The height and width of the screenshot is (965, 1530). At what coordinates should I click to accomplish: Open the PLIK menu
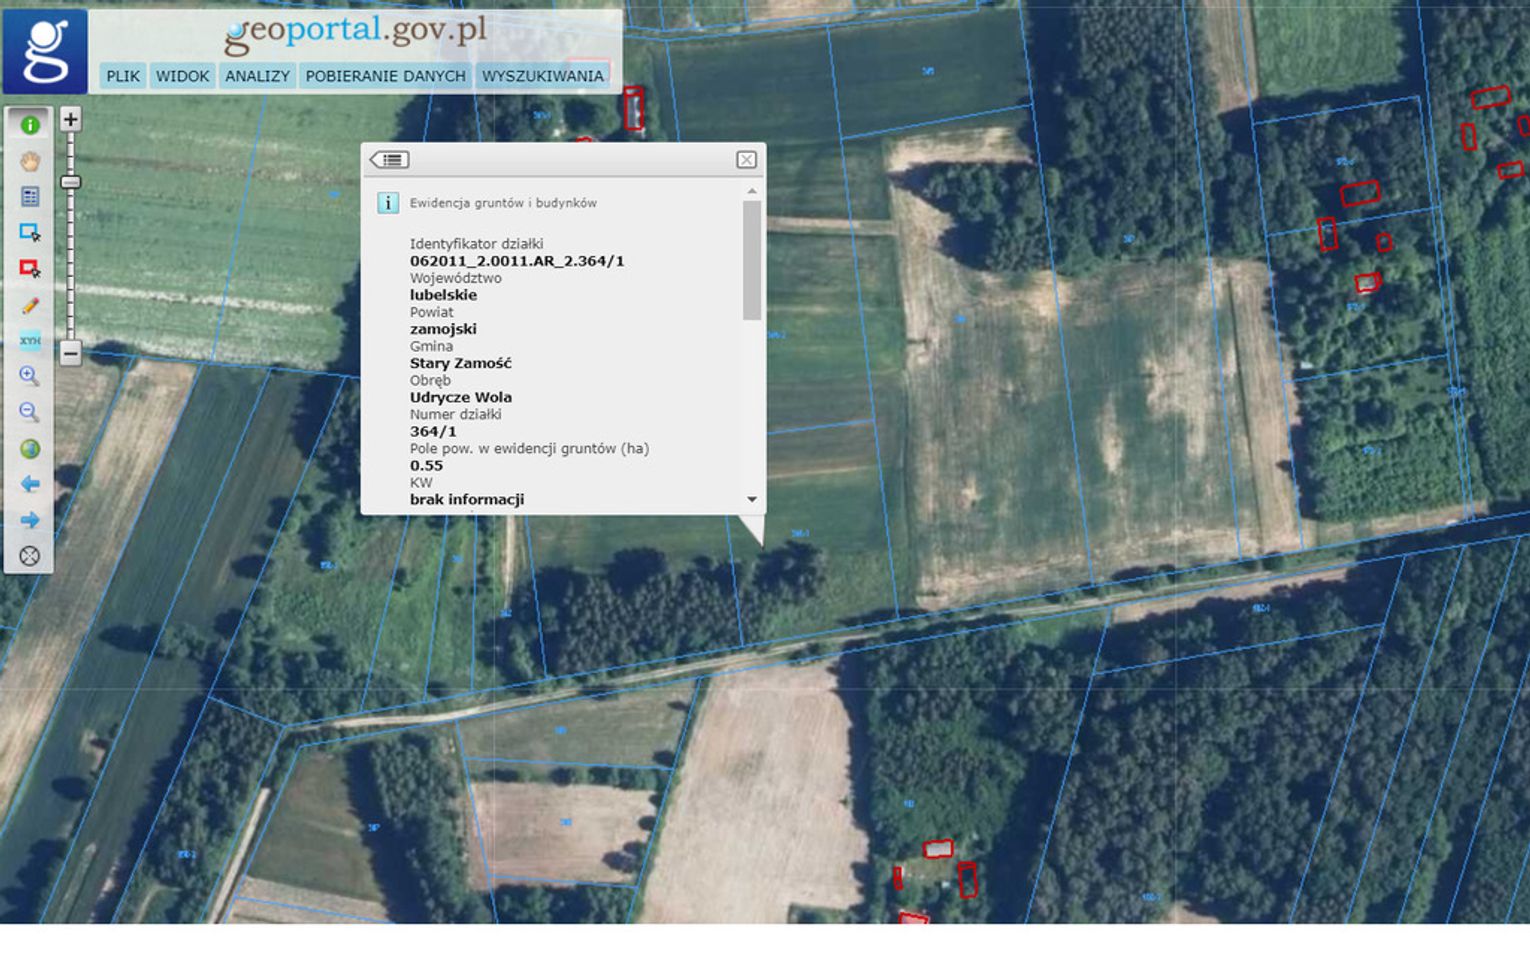coord(123,76)
